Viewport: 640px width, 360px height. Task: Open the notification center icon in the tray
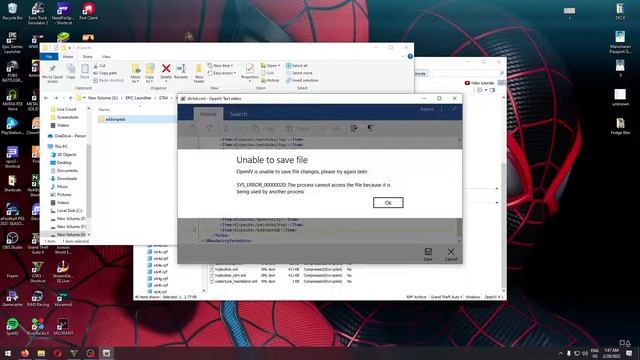coord(629,353)
